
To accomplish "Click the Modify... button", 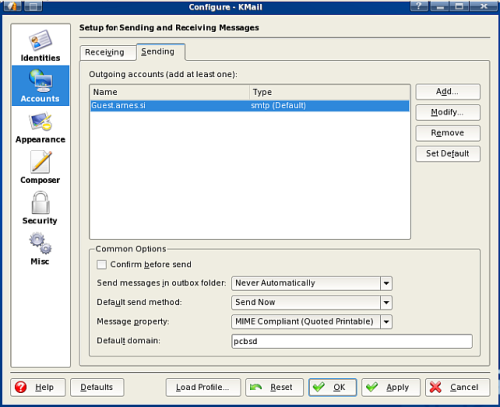I will coord(448,112).
